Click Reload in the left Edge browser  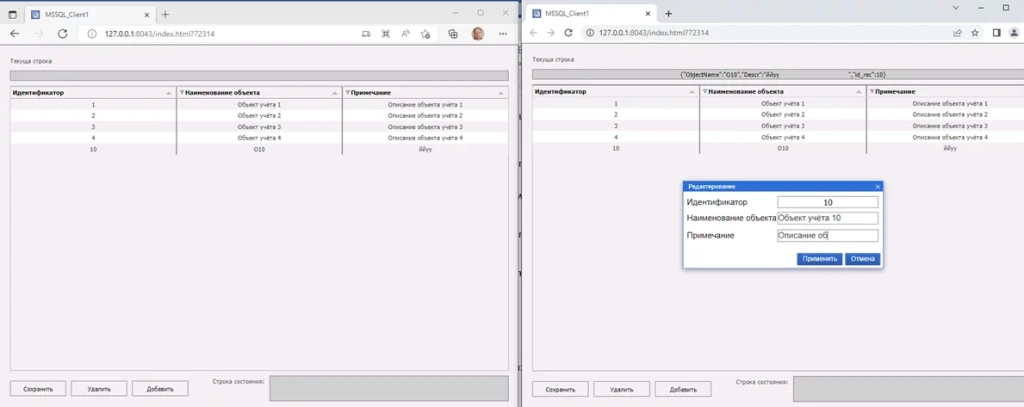point(62,33)
